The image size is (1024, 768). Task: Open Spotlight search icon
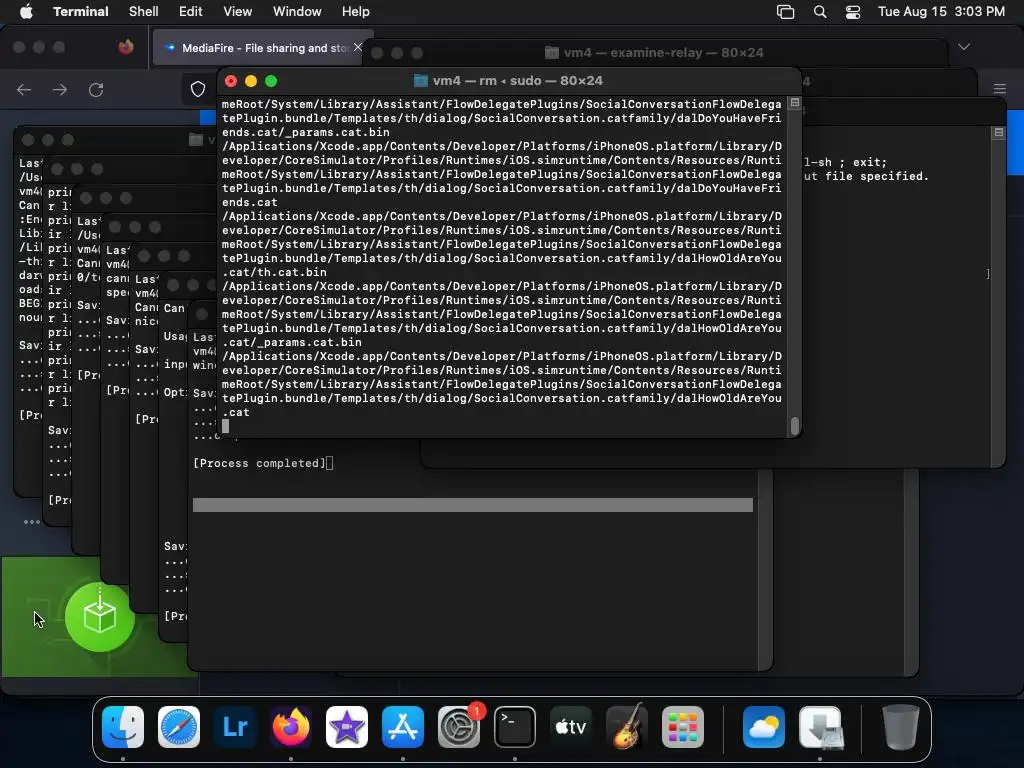[820, 12]
